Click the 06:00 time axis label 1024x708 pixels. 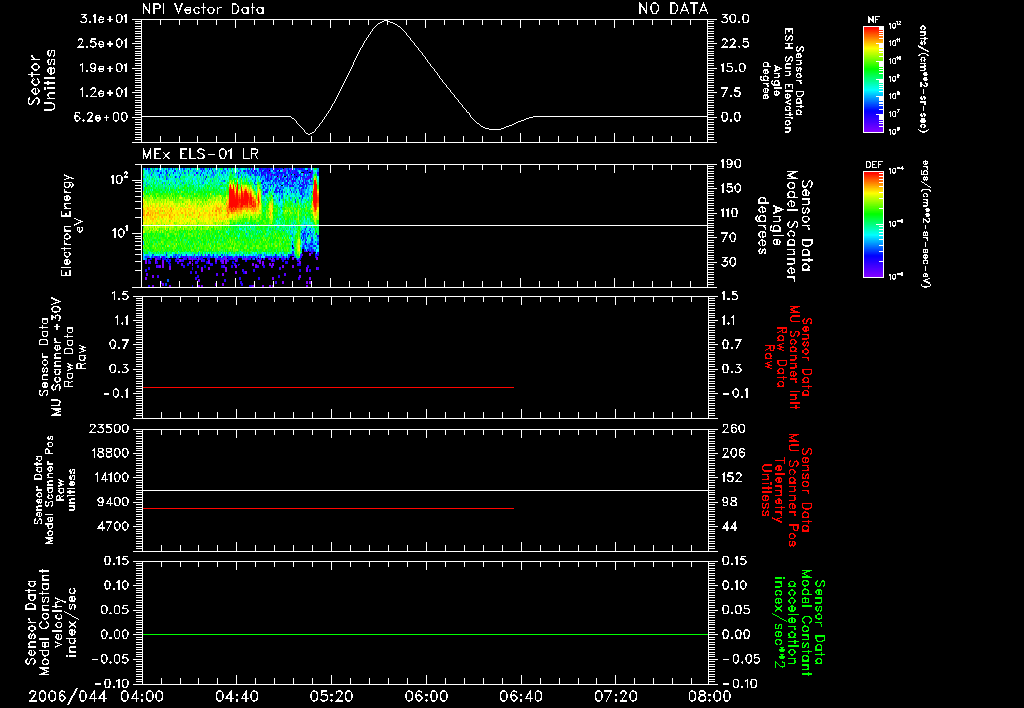point(426,696)
